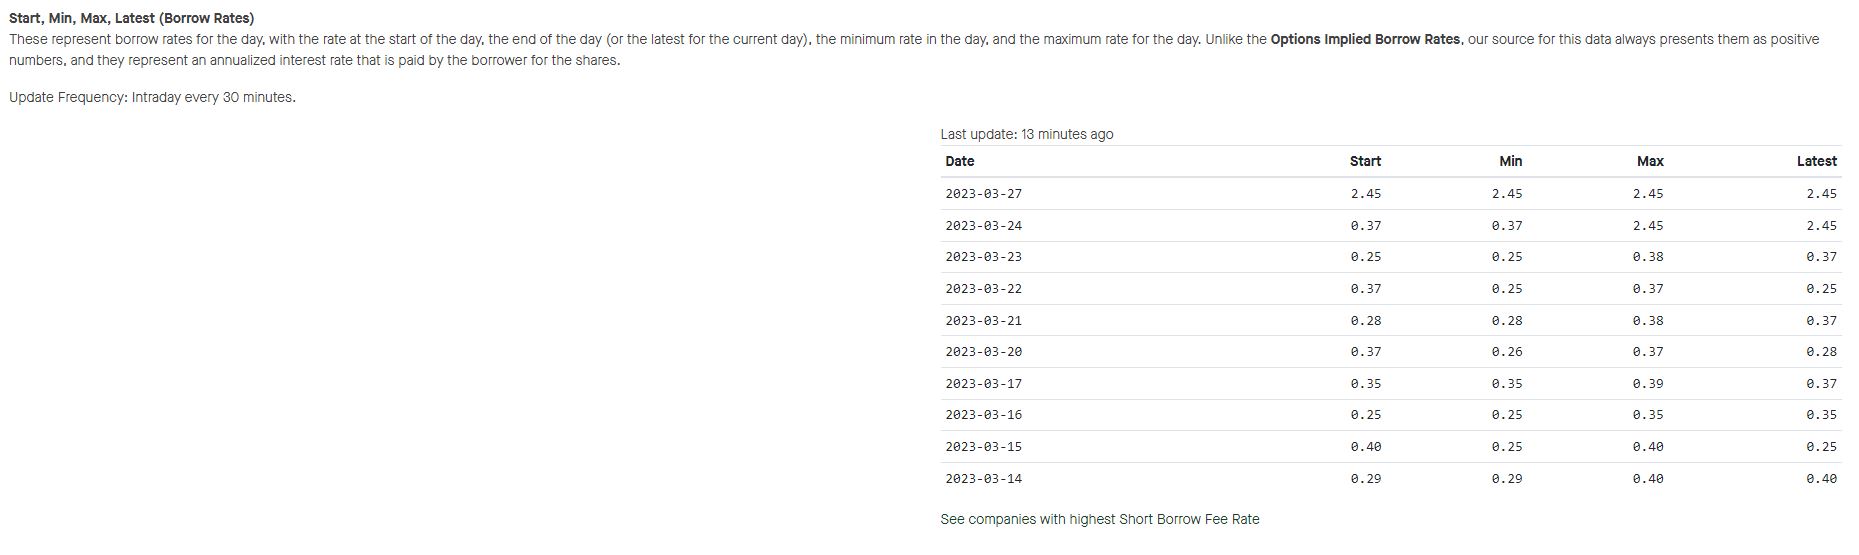This screenshot has width=1859, height=555.
Task: Click the 2023-03-16 row date
Action: [983, 415]
